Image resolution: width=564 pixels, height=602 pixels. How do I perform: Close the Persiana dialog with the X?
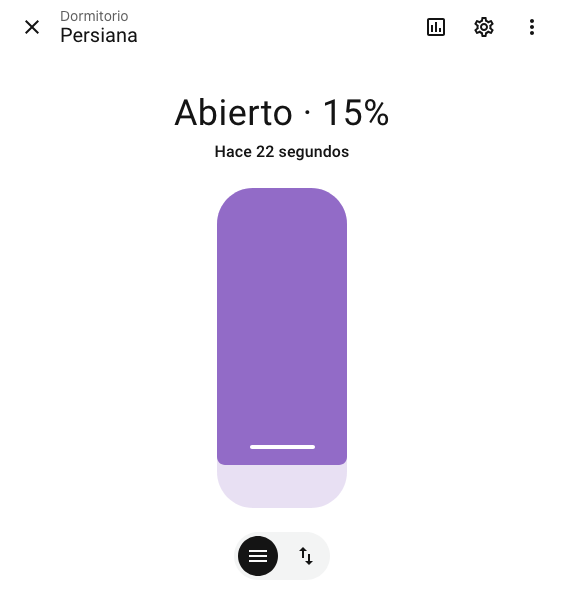(x=32, y=27)
